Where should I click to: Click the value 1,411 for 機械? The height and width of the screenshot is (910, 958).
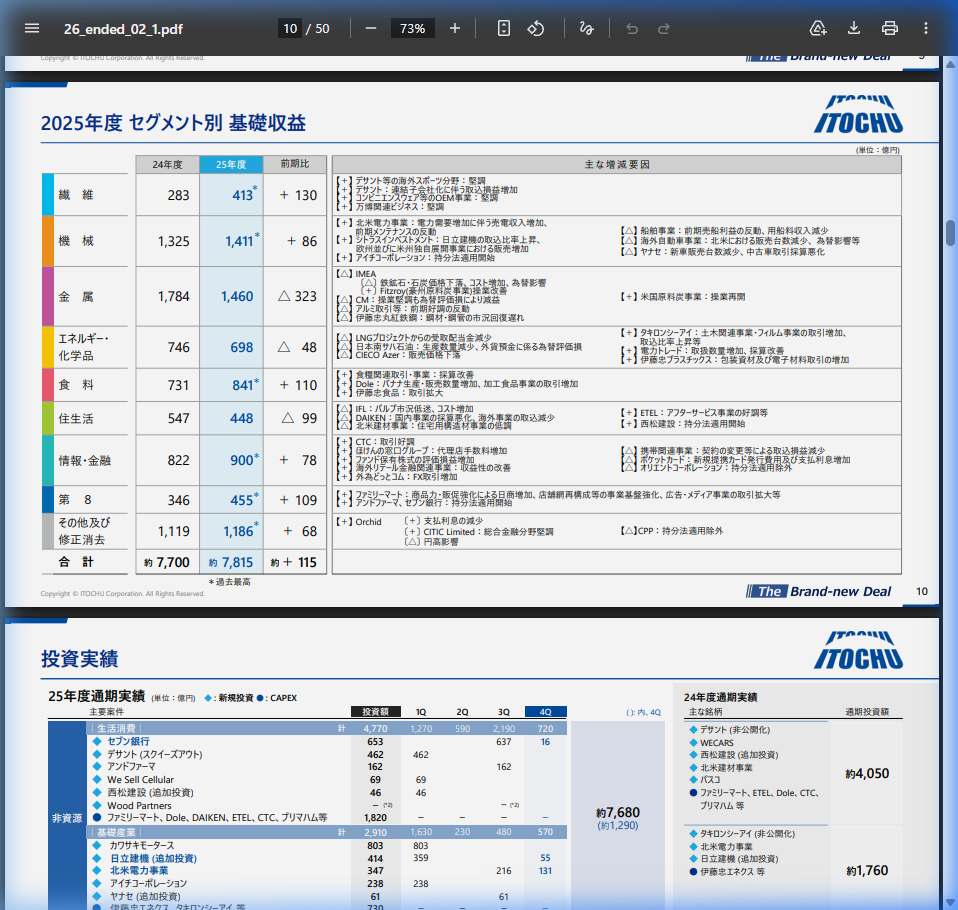(239, 241)
